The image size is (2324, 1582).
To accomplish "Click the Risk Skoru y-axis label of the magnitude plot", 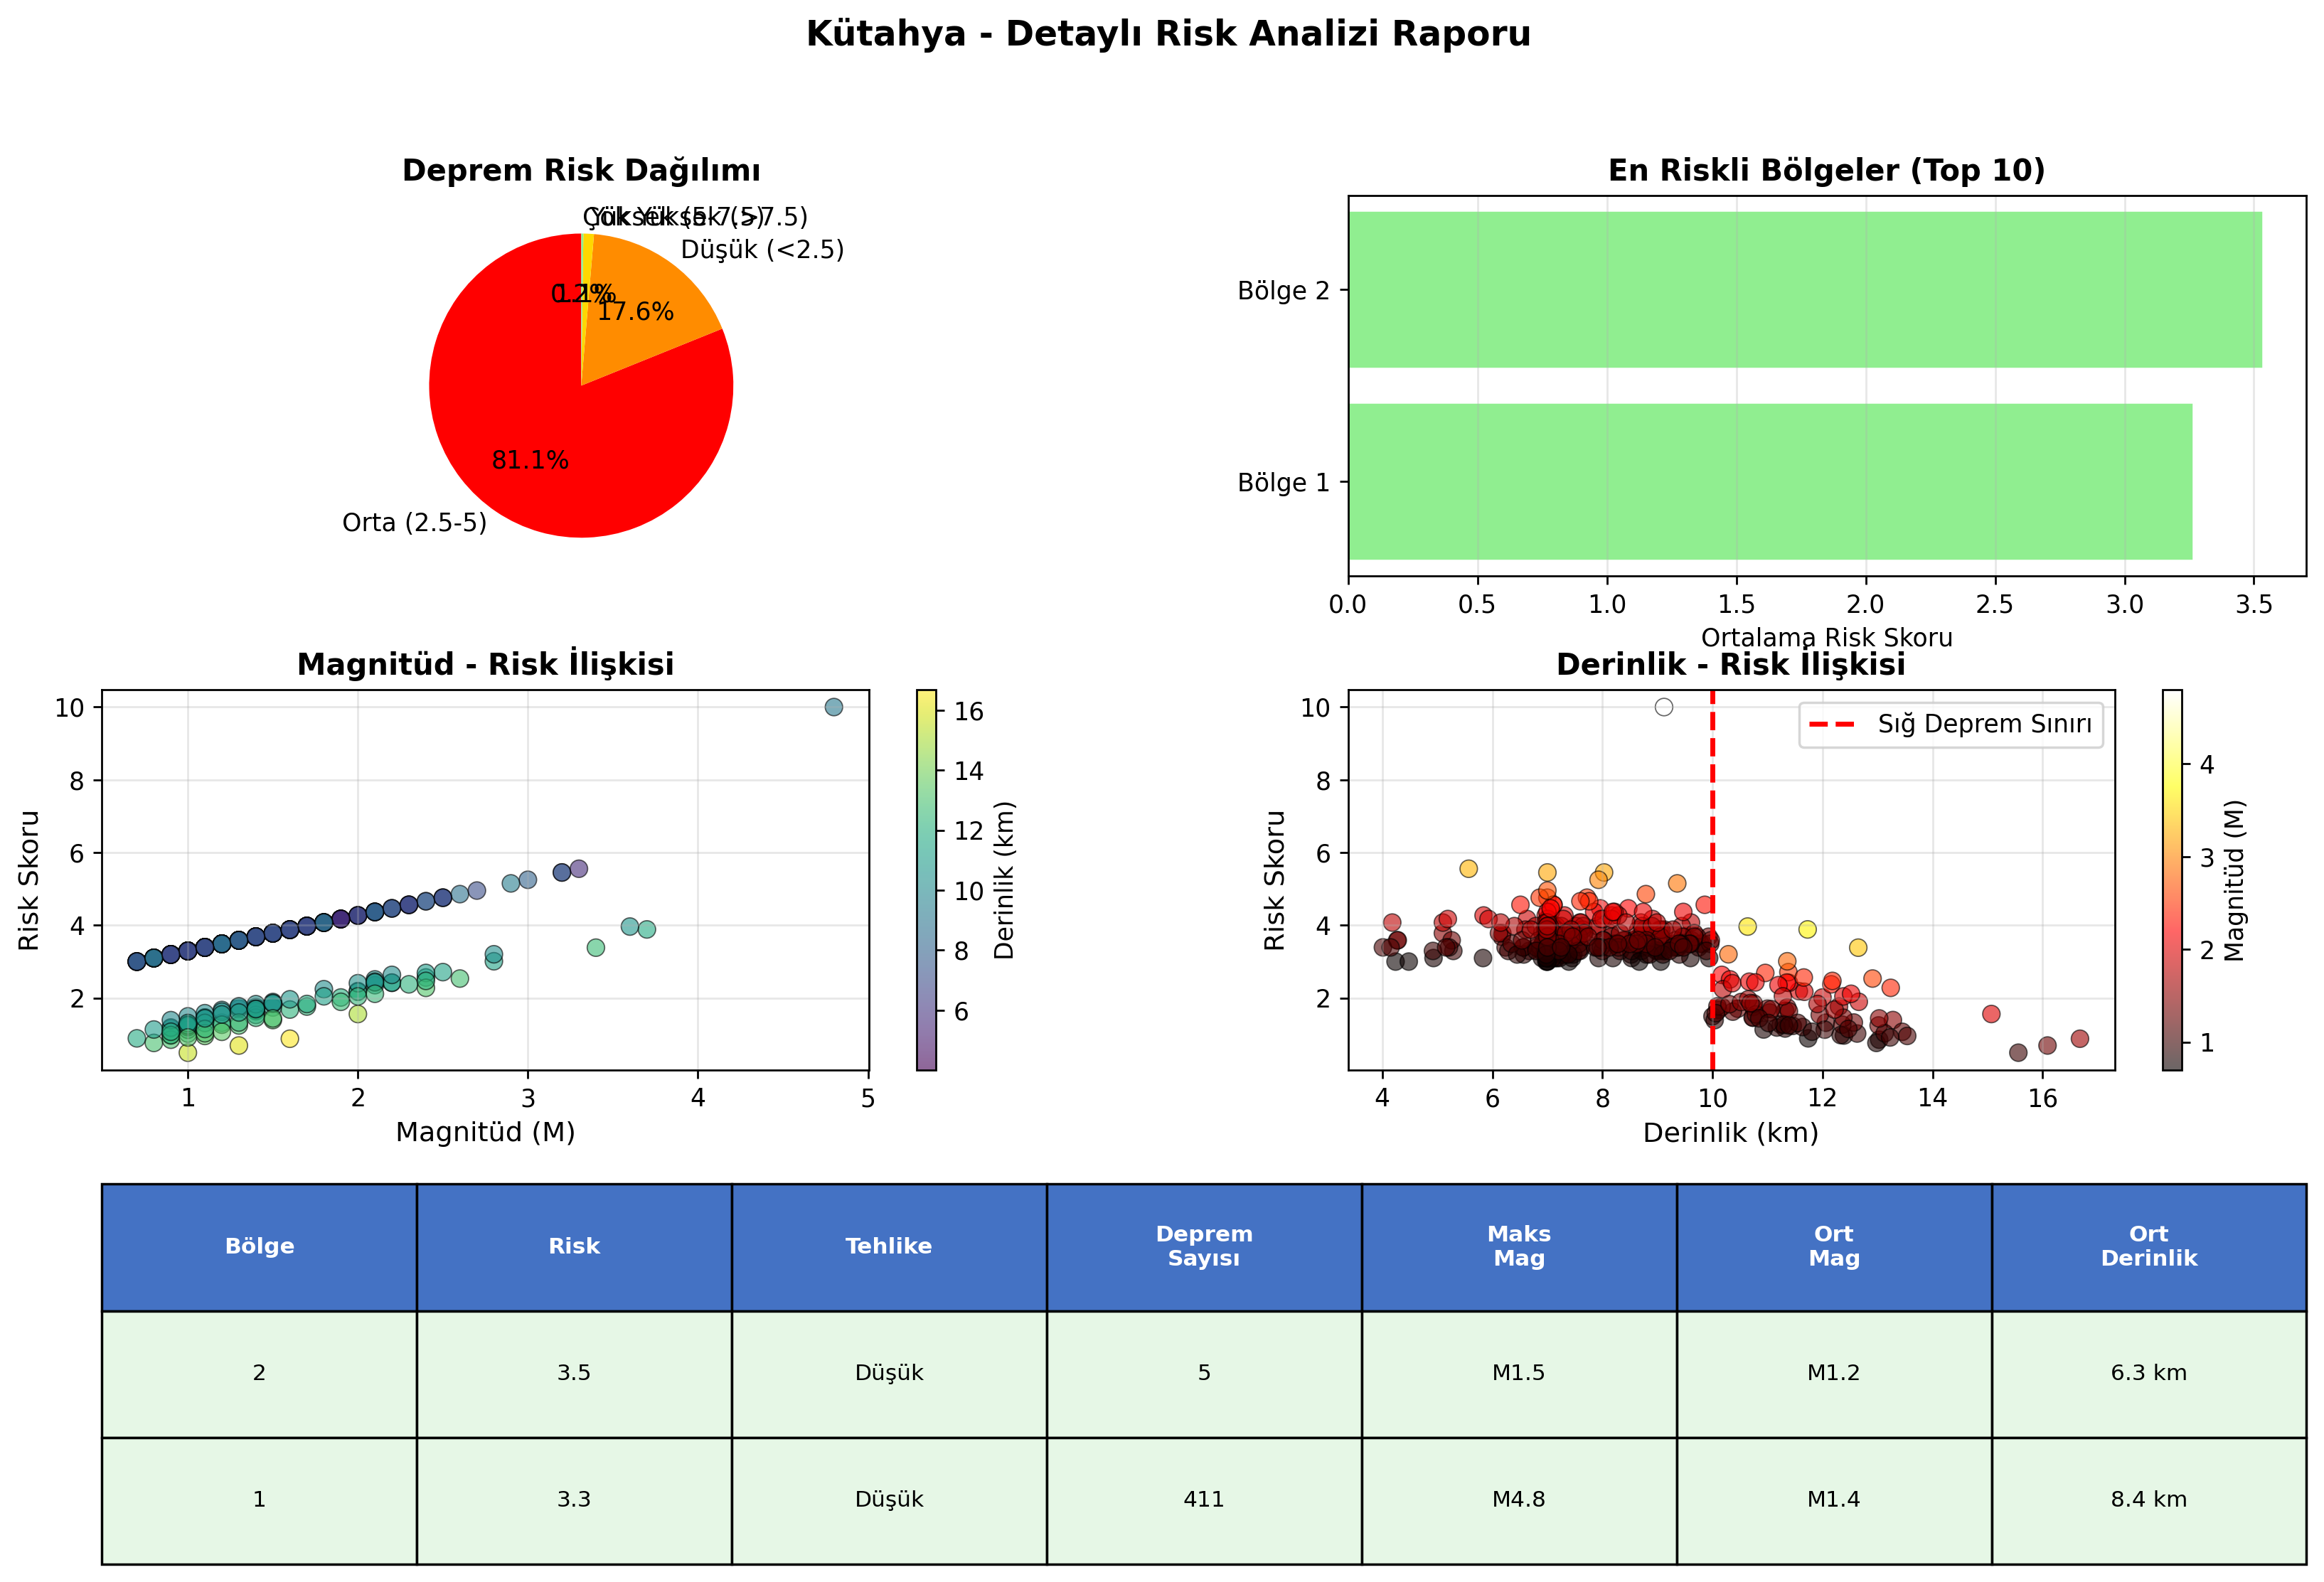I will click(x=29, y=880).
